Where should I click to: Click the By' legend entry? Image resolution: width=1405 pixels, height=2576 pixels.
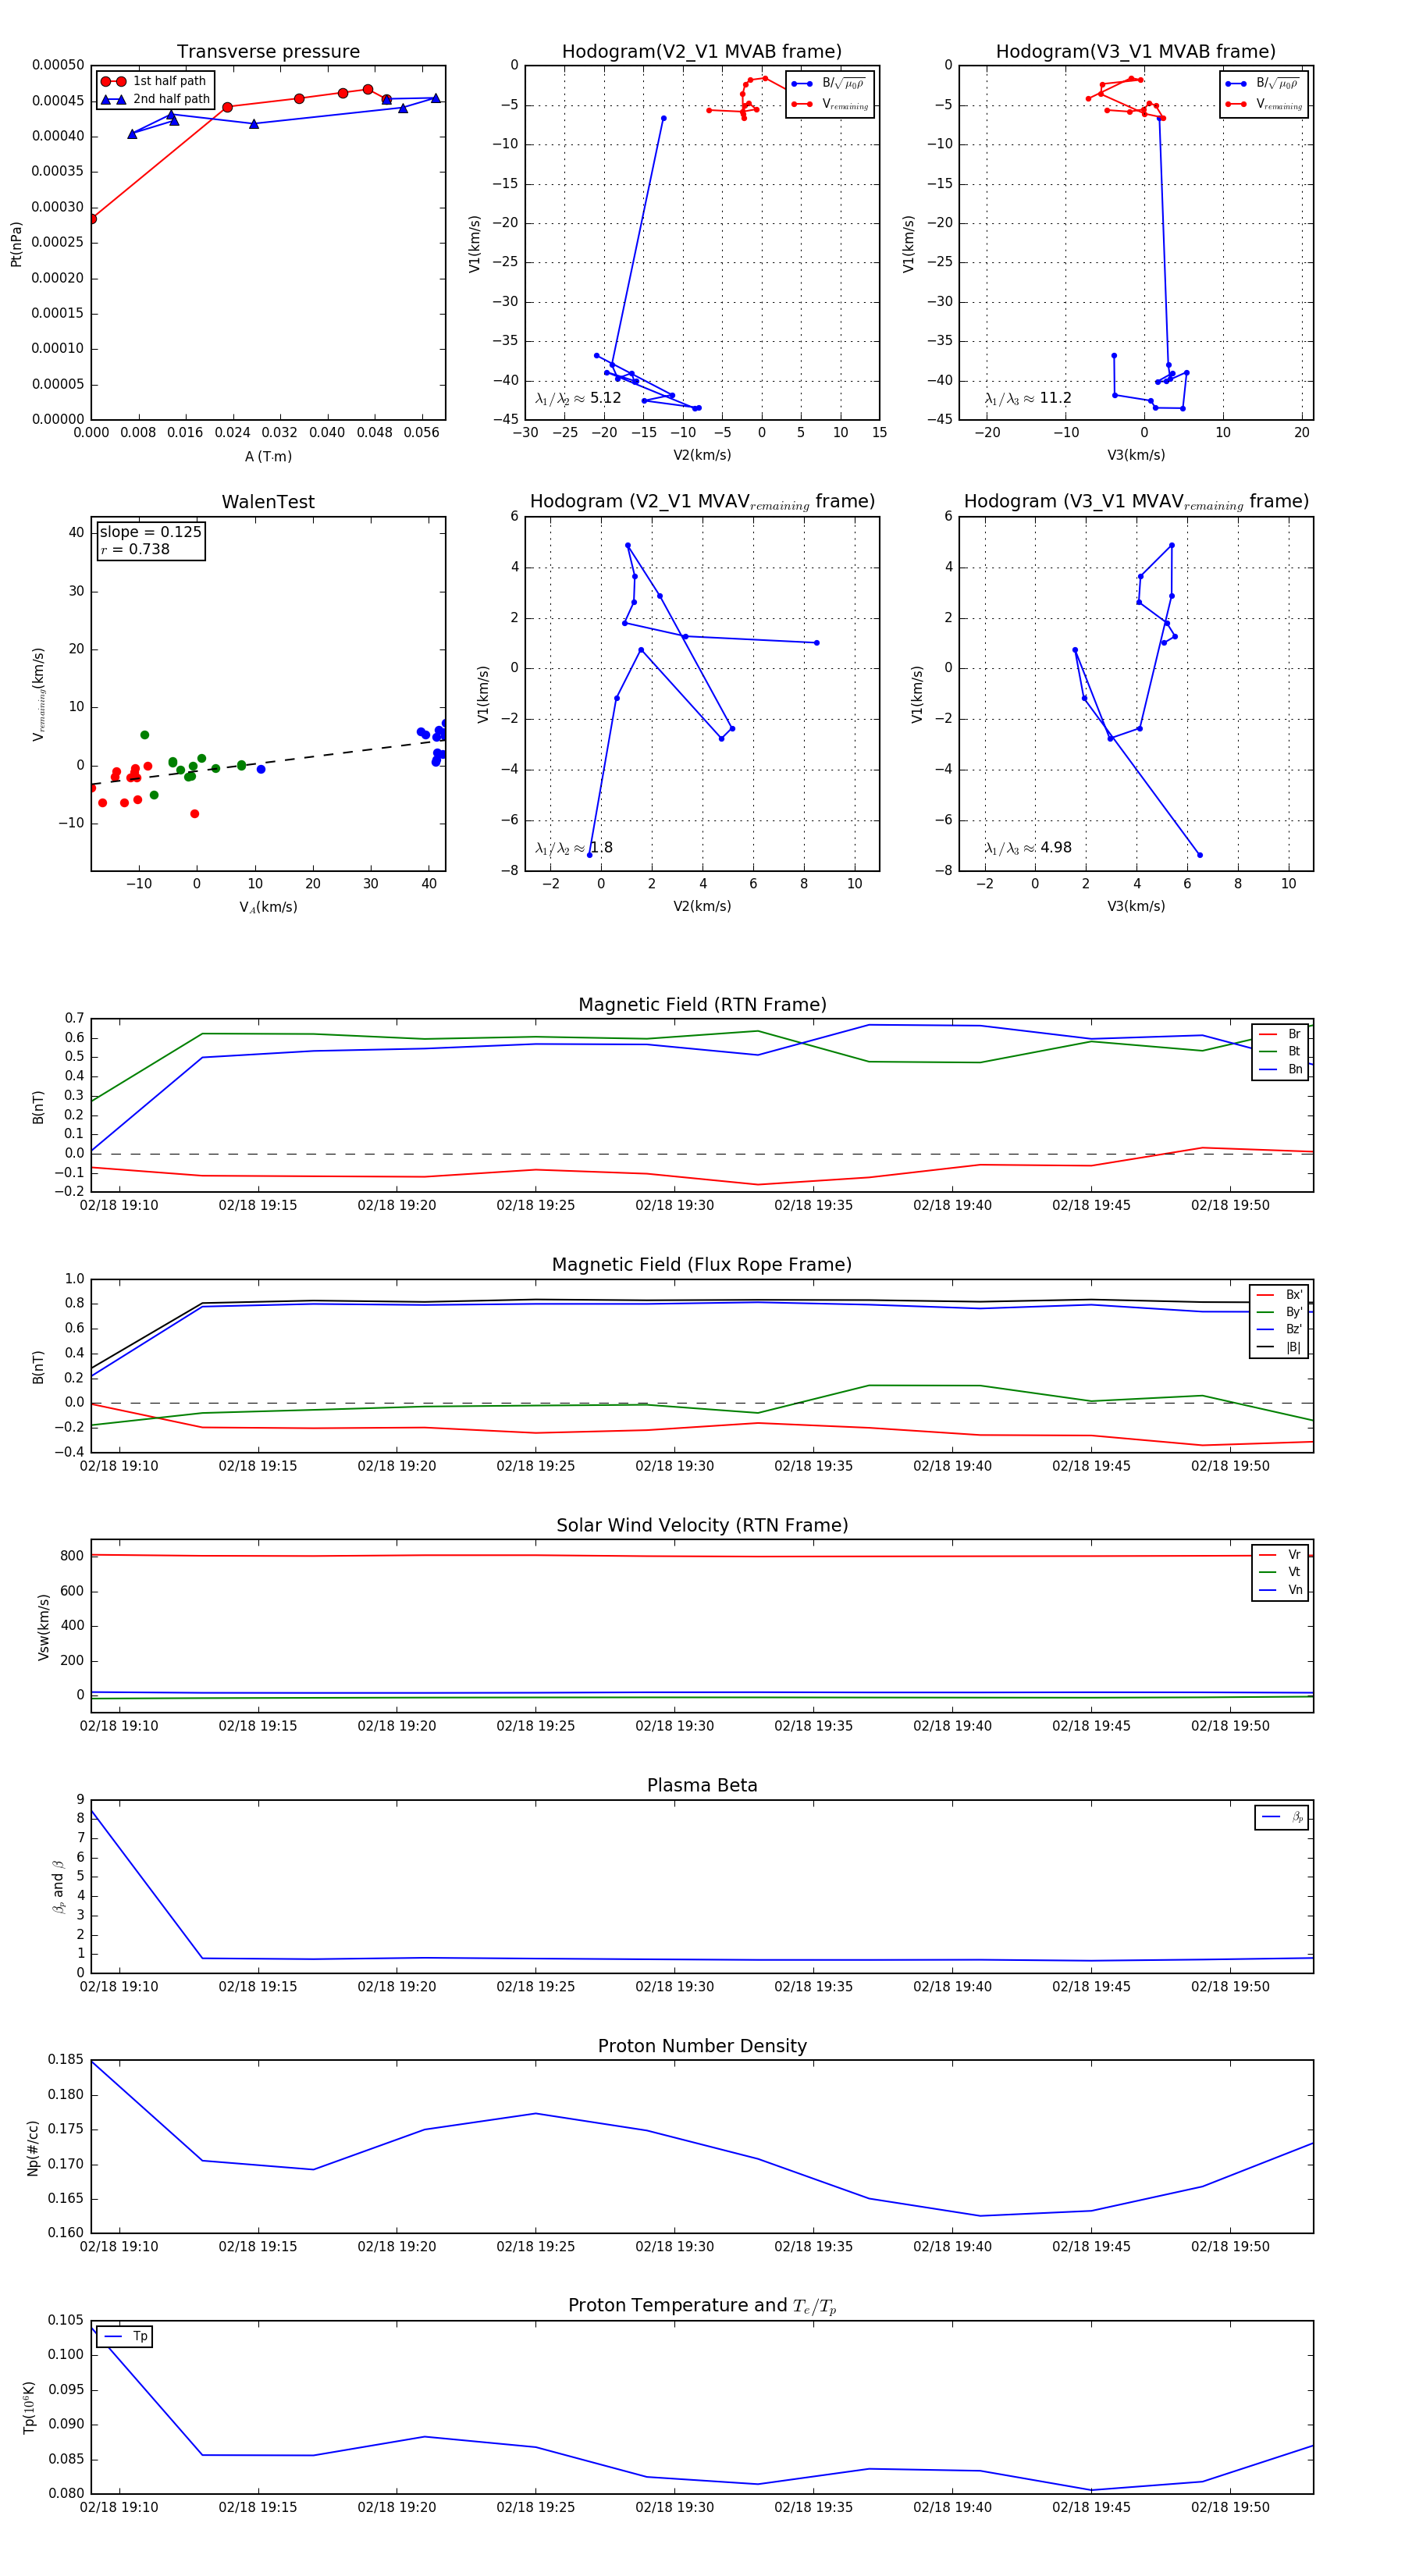[x=1279, y=1312]
